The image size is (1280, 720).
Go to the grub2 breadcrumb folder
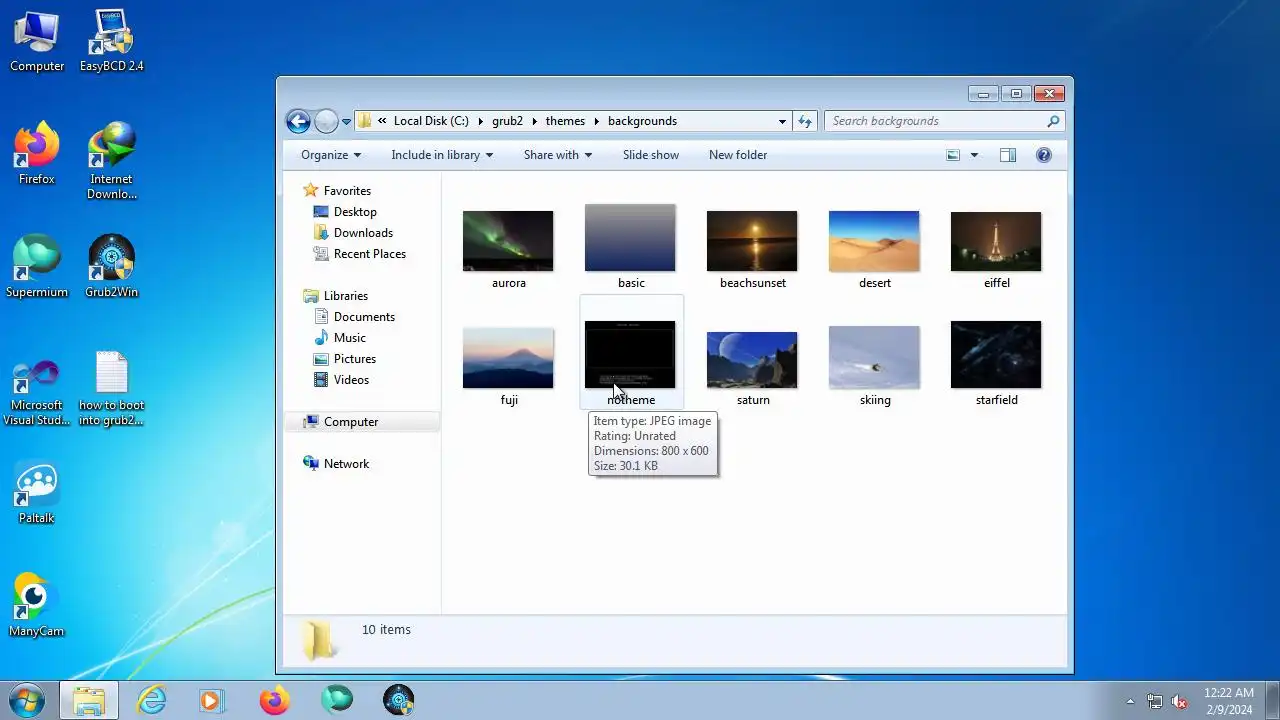tap(507, 121)
